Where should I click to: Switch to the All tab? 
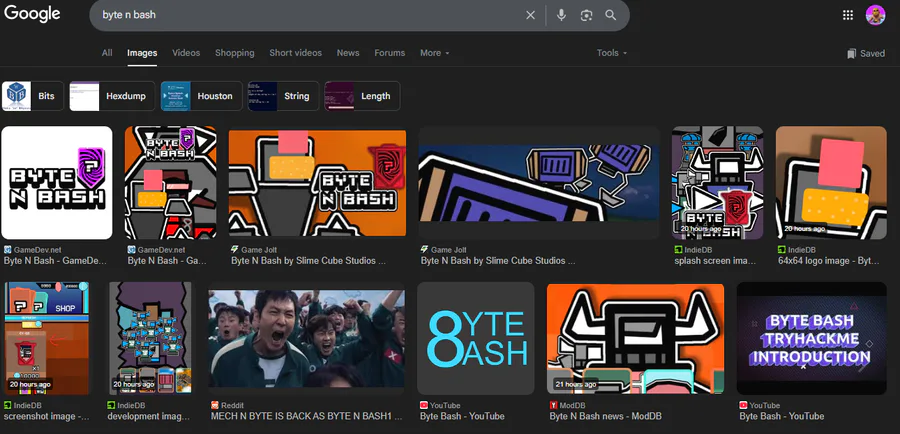(x=107, y=53)
